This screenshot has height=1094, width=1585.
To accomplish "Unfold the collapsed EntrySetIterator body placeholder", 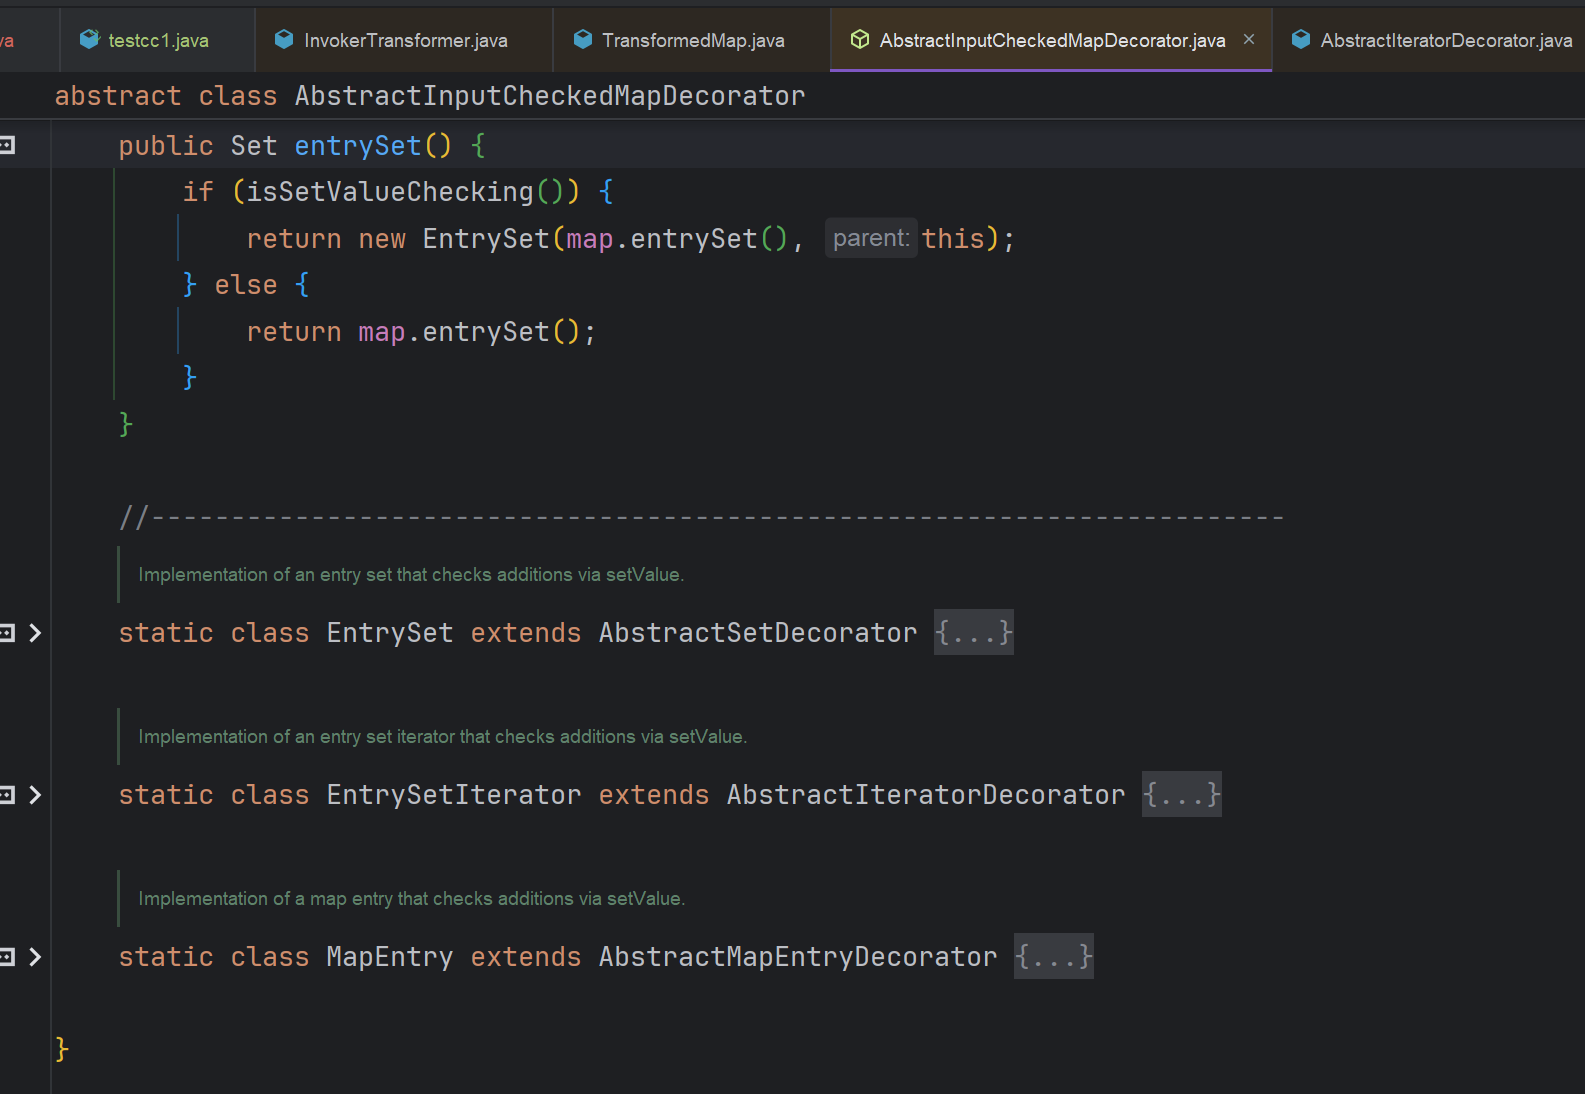I will click(x=1181, y=794).
